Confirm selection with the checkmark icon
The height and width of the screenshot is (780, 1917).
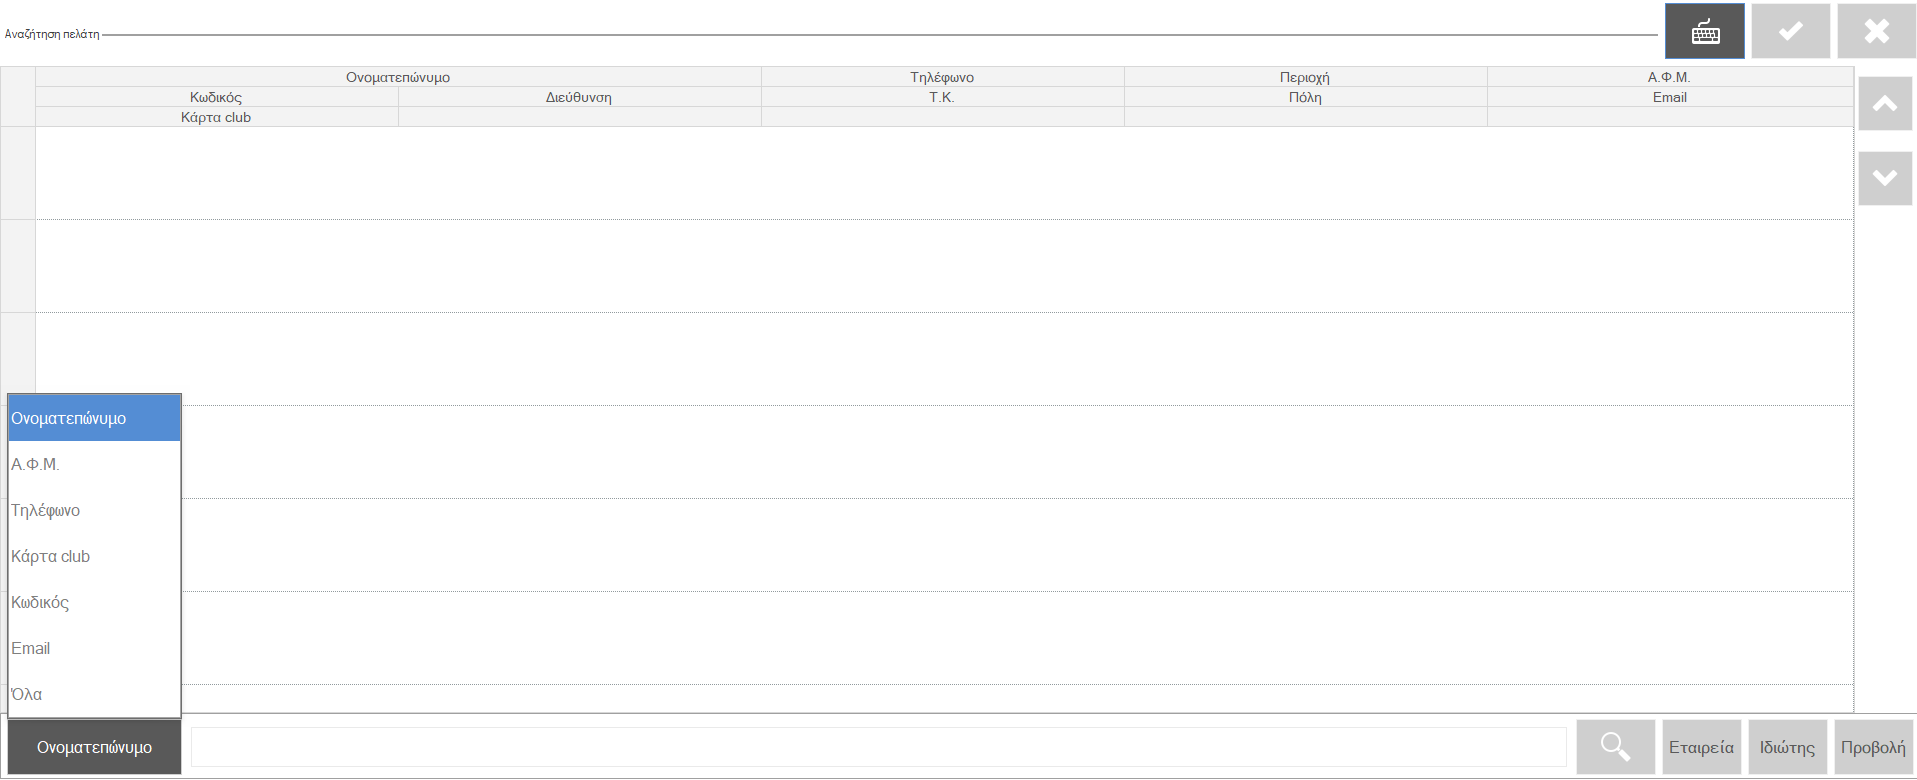tap(1791, 31)
